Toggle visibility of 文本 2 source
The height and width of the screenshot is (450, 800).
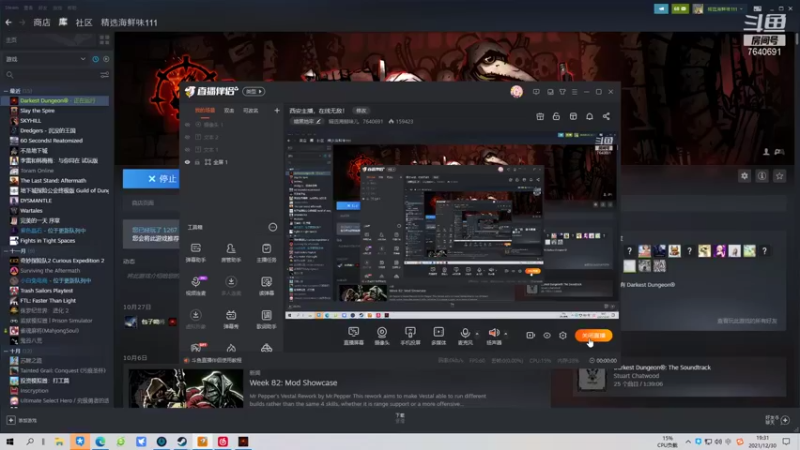coord(187,137)
